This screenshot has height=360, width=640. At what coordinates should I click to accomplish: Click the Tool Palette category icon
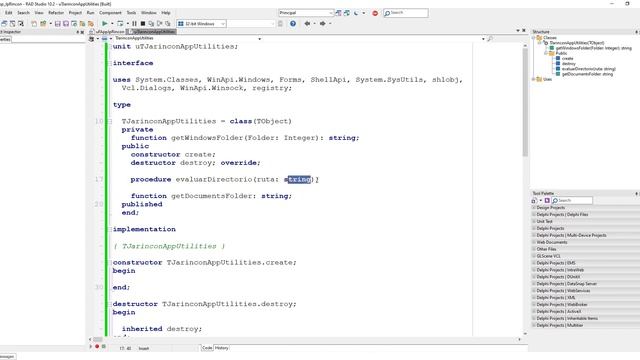click(x=534, y=200)
